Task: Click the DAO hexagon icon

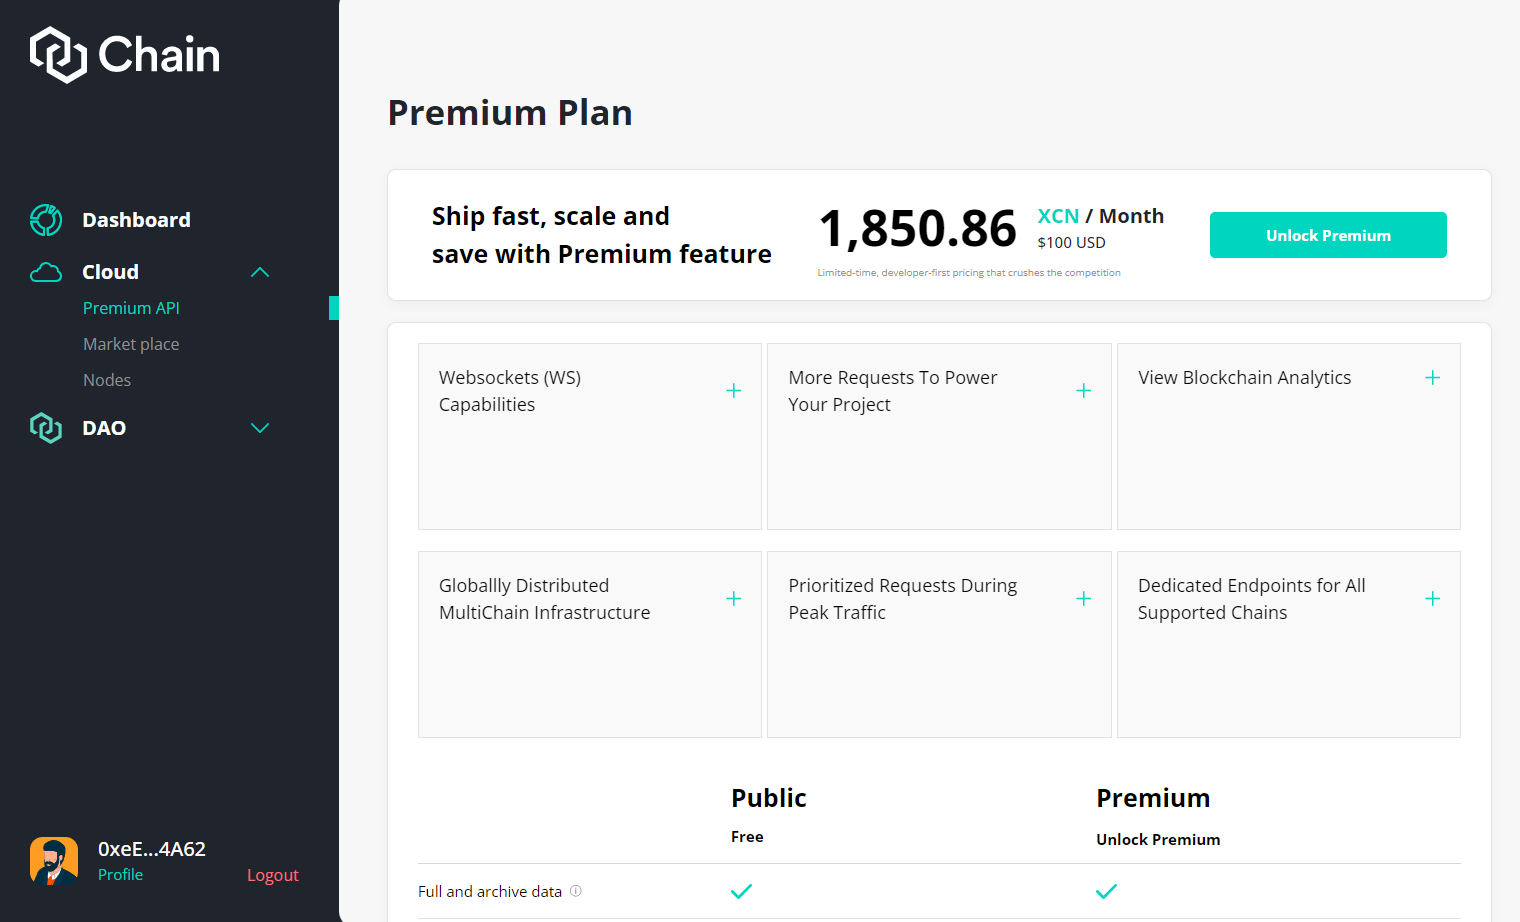Action: [x=46, y=428]
